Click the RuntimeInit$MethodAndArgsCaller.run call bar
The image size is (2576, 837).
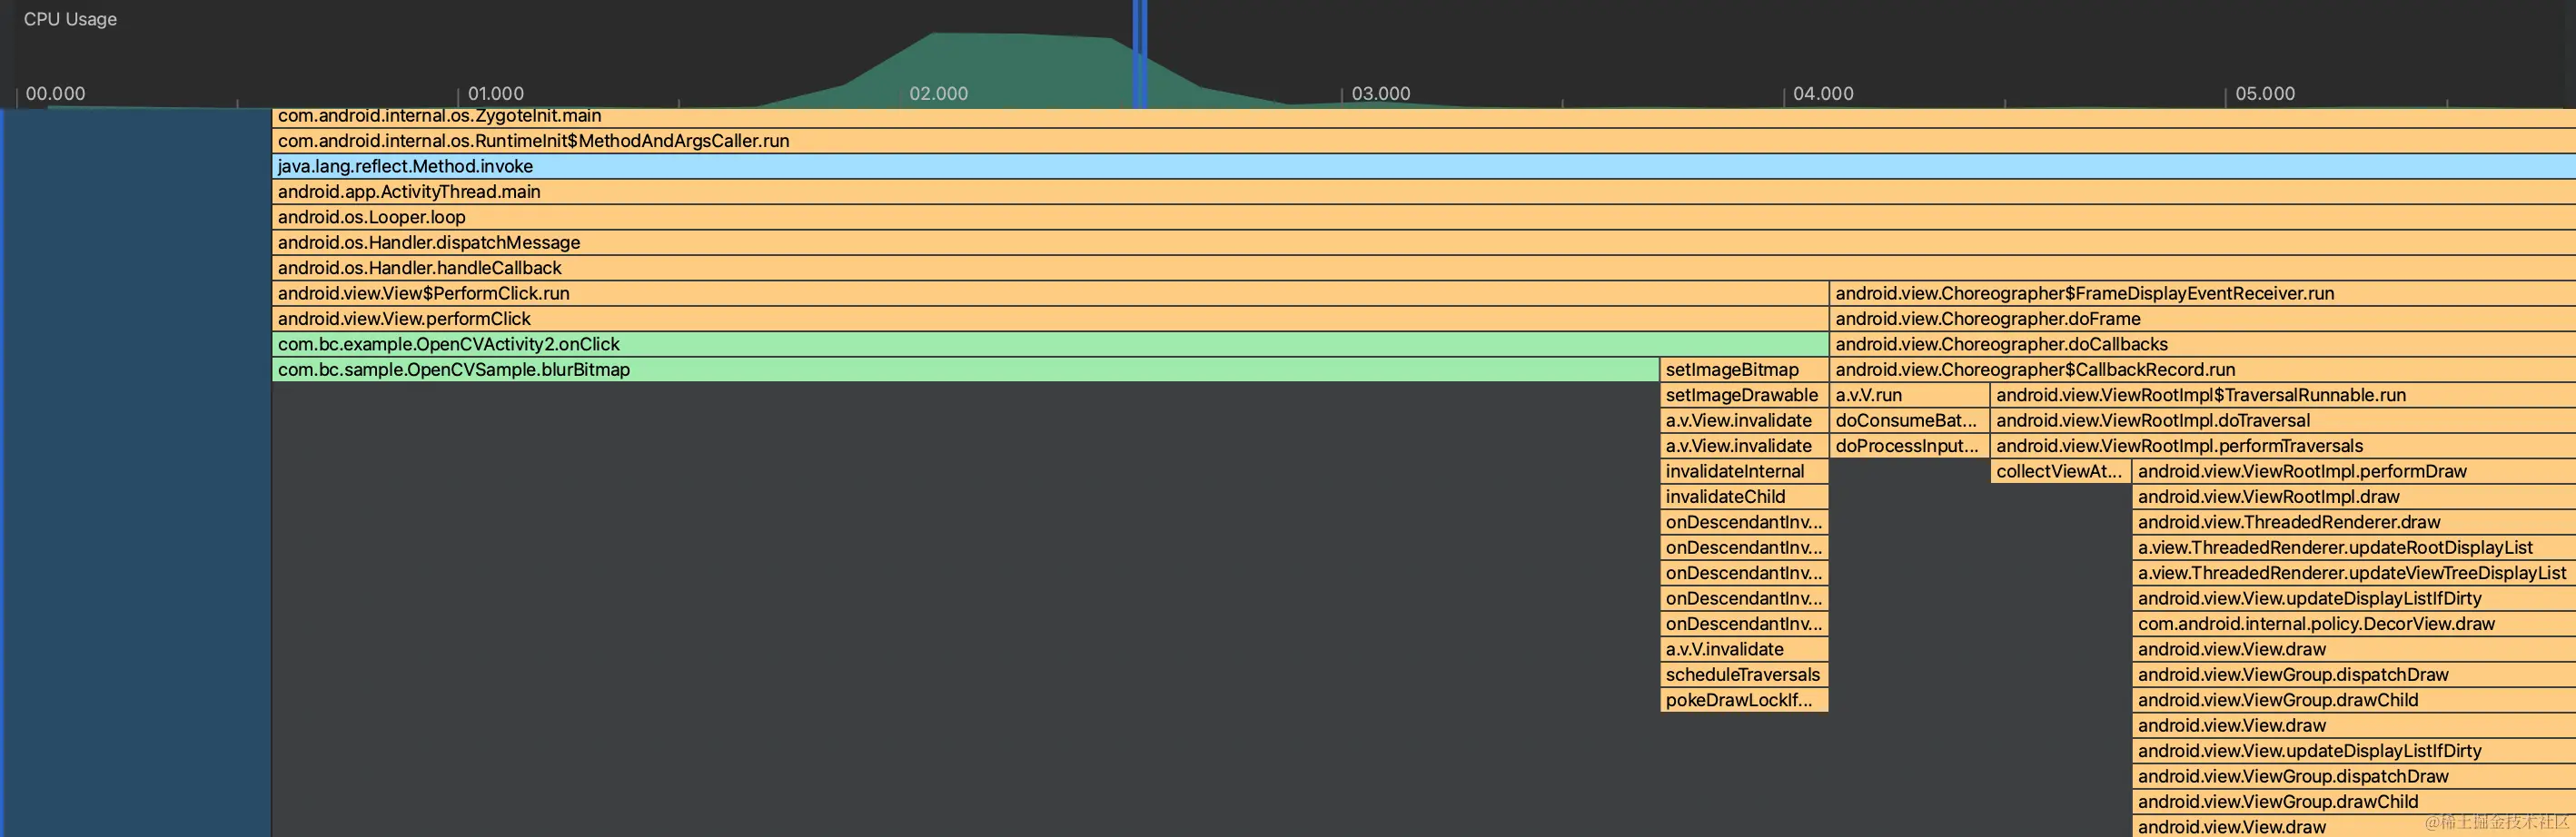(1424, 141)
